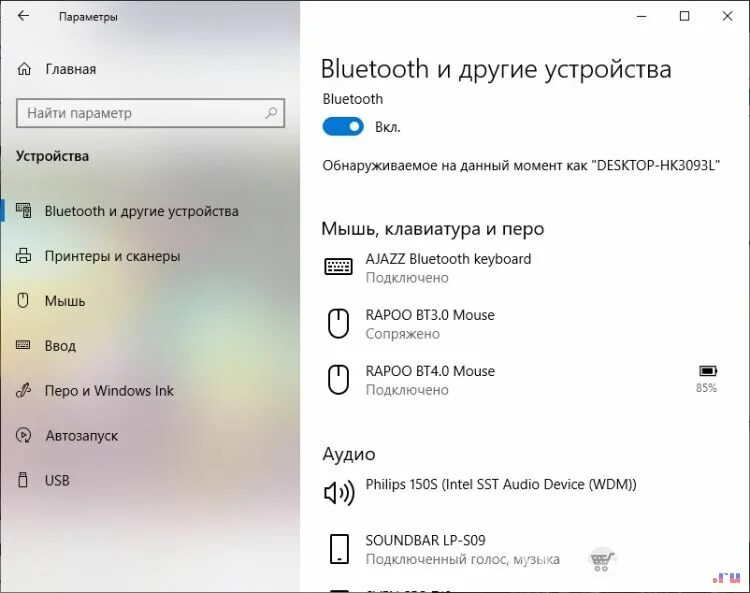Click the search magnifier icon
The image size is (750, 593).
(x=271, y=113)
